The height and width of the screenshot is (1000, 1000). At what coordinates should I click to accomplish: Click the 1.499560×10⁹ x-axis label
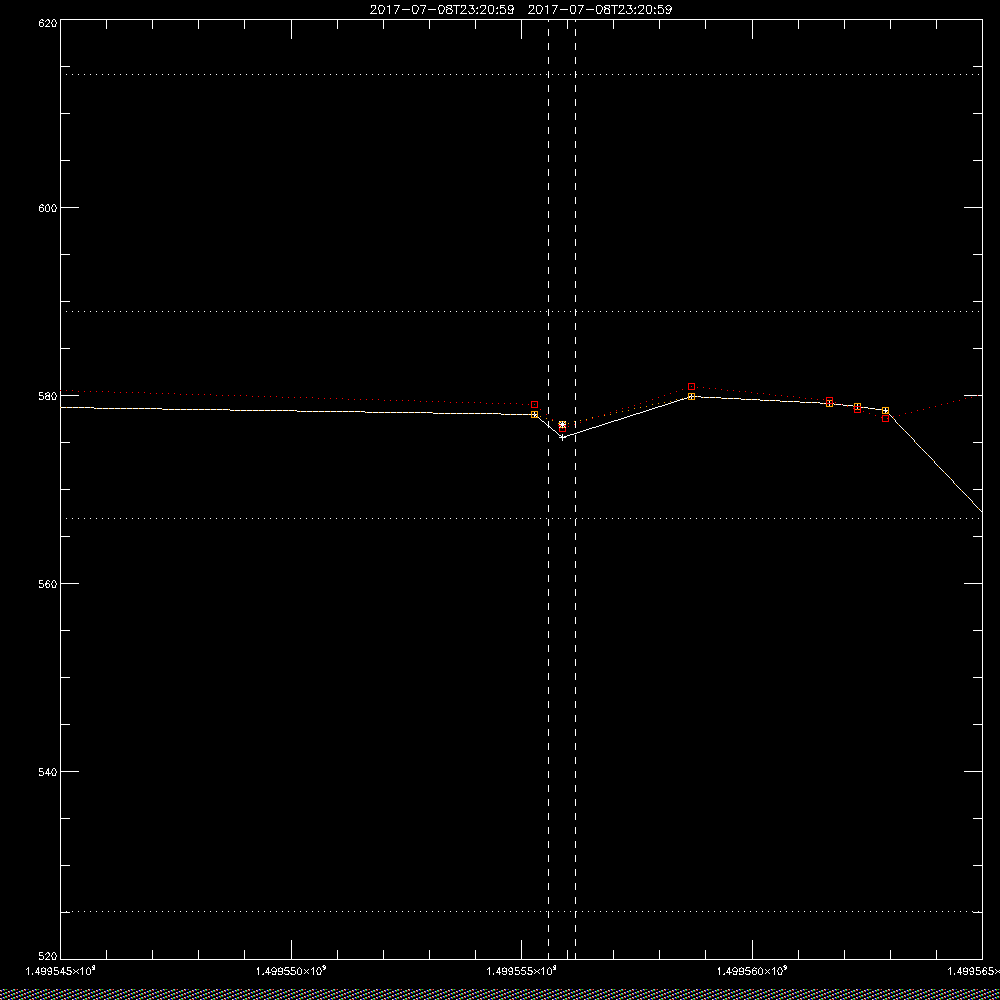click(x=753, y=971)
